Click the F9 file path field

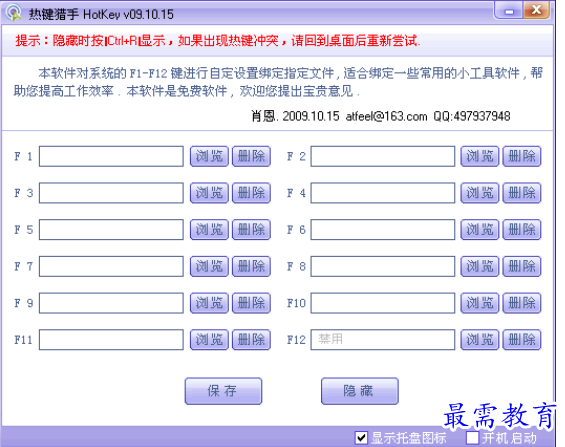pos(111,303)
